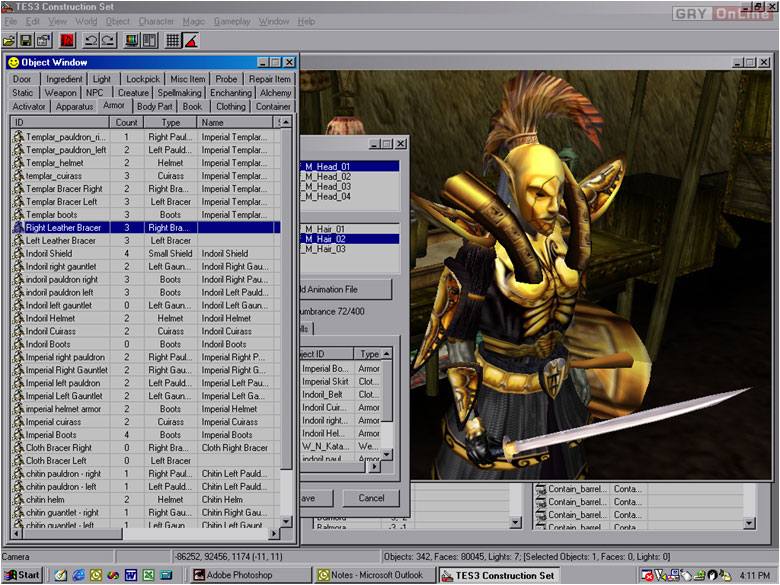780x585 pixels.
Task: Click the inventory list scrollbar down arrow
Action: [x=387, y=454]
